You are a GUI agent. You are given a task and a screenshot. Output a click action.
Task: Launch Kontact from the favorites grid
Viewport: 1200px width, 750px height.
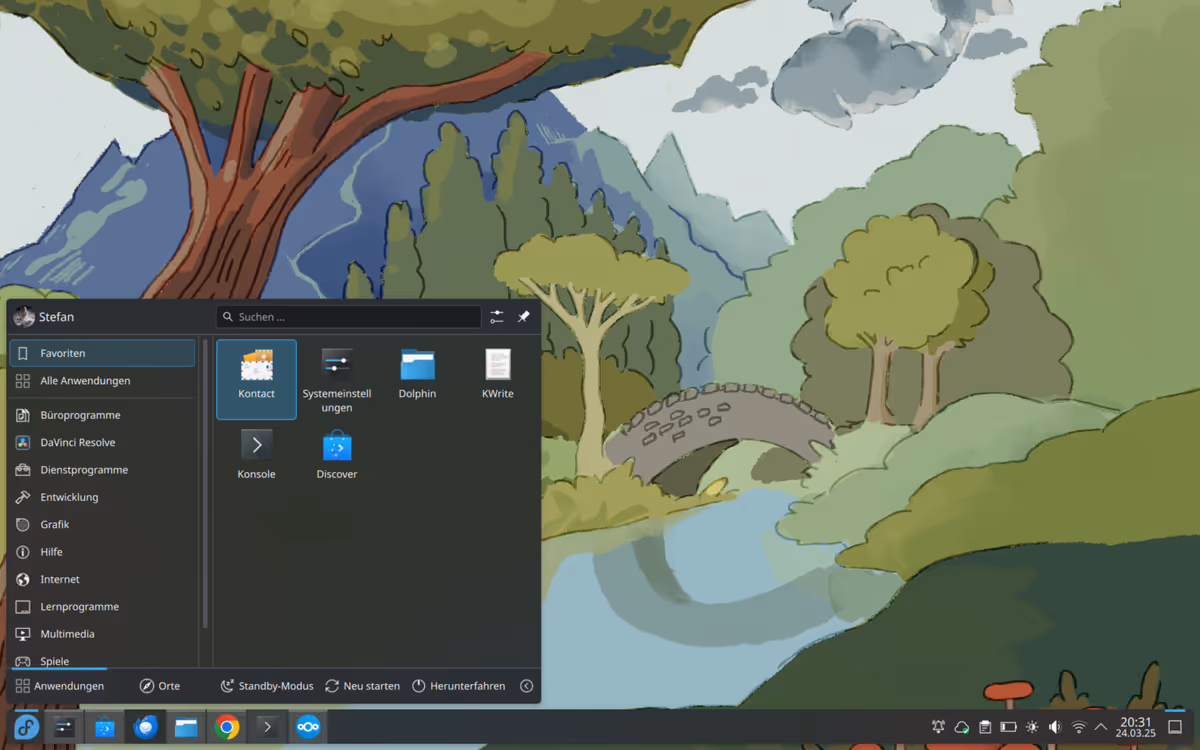(x=256, y=377)
